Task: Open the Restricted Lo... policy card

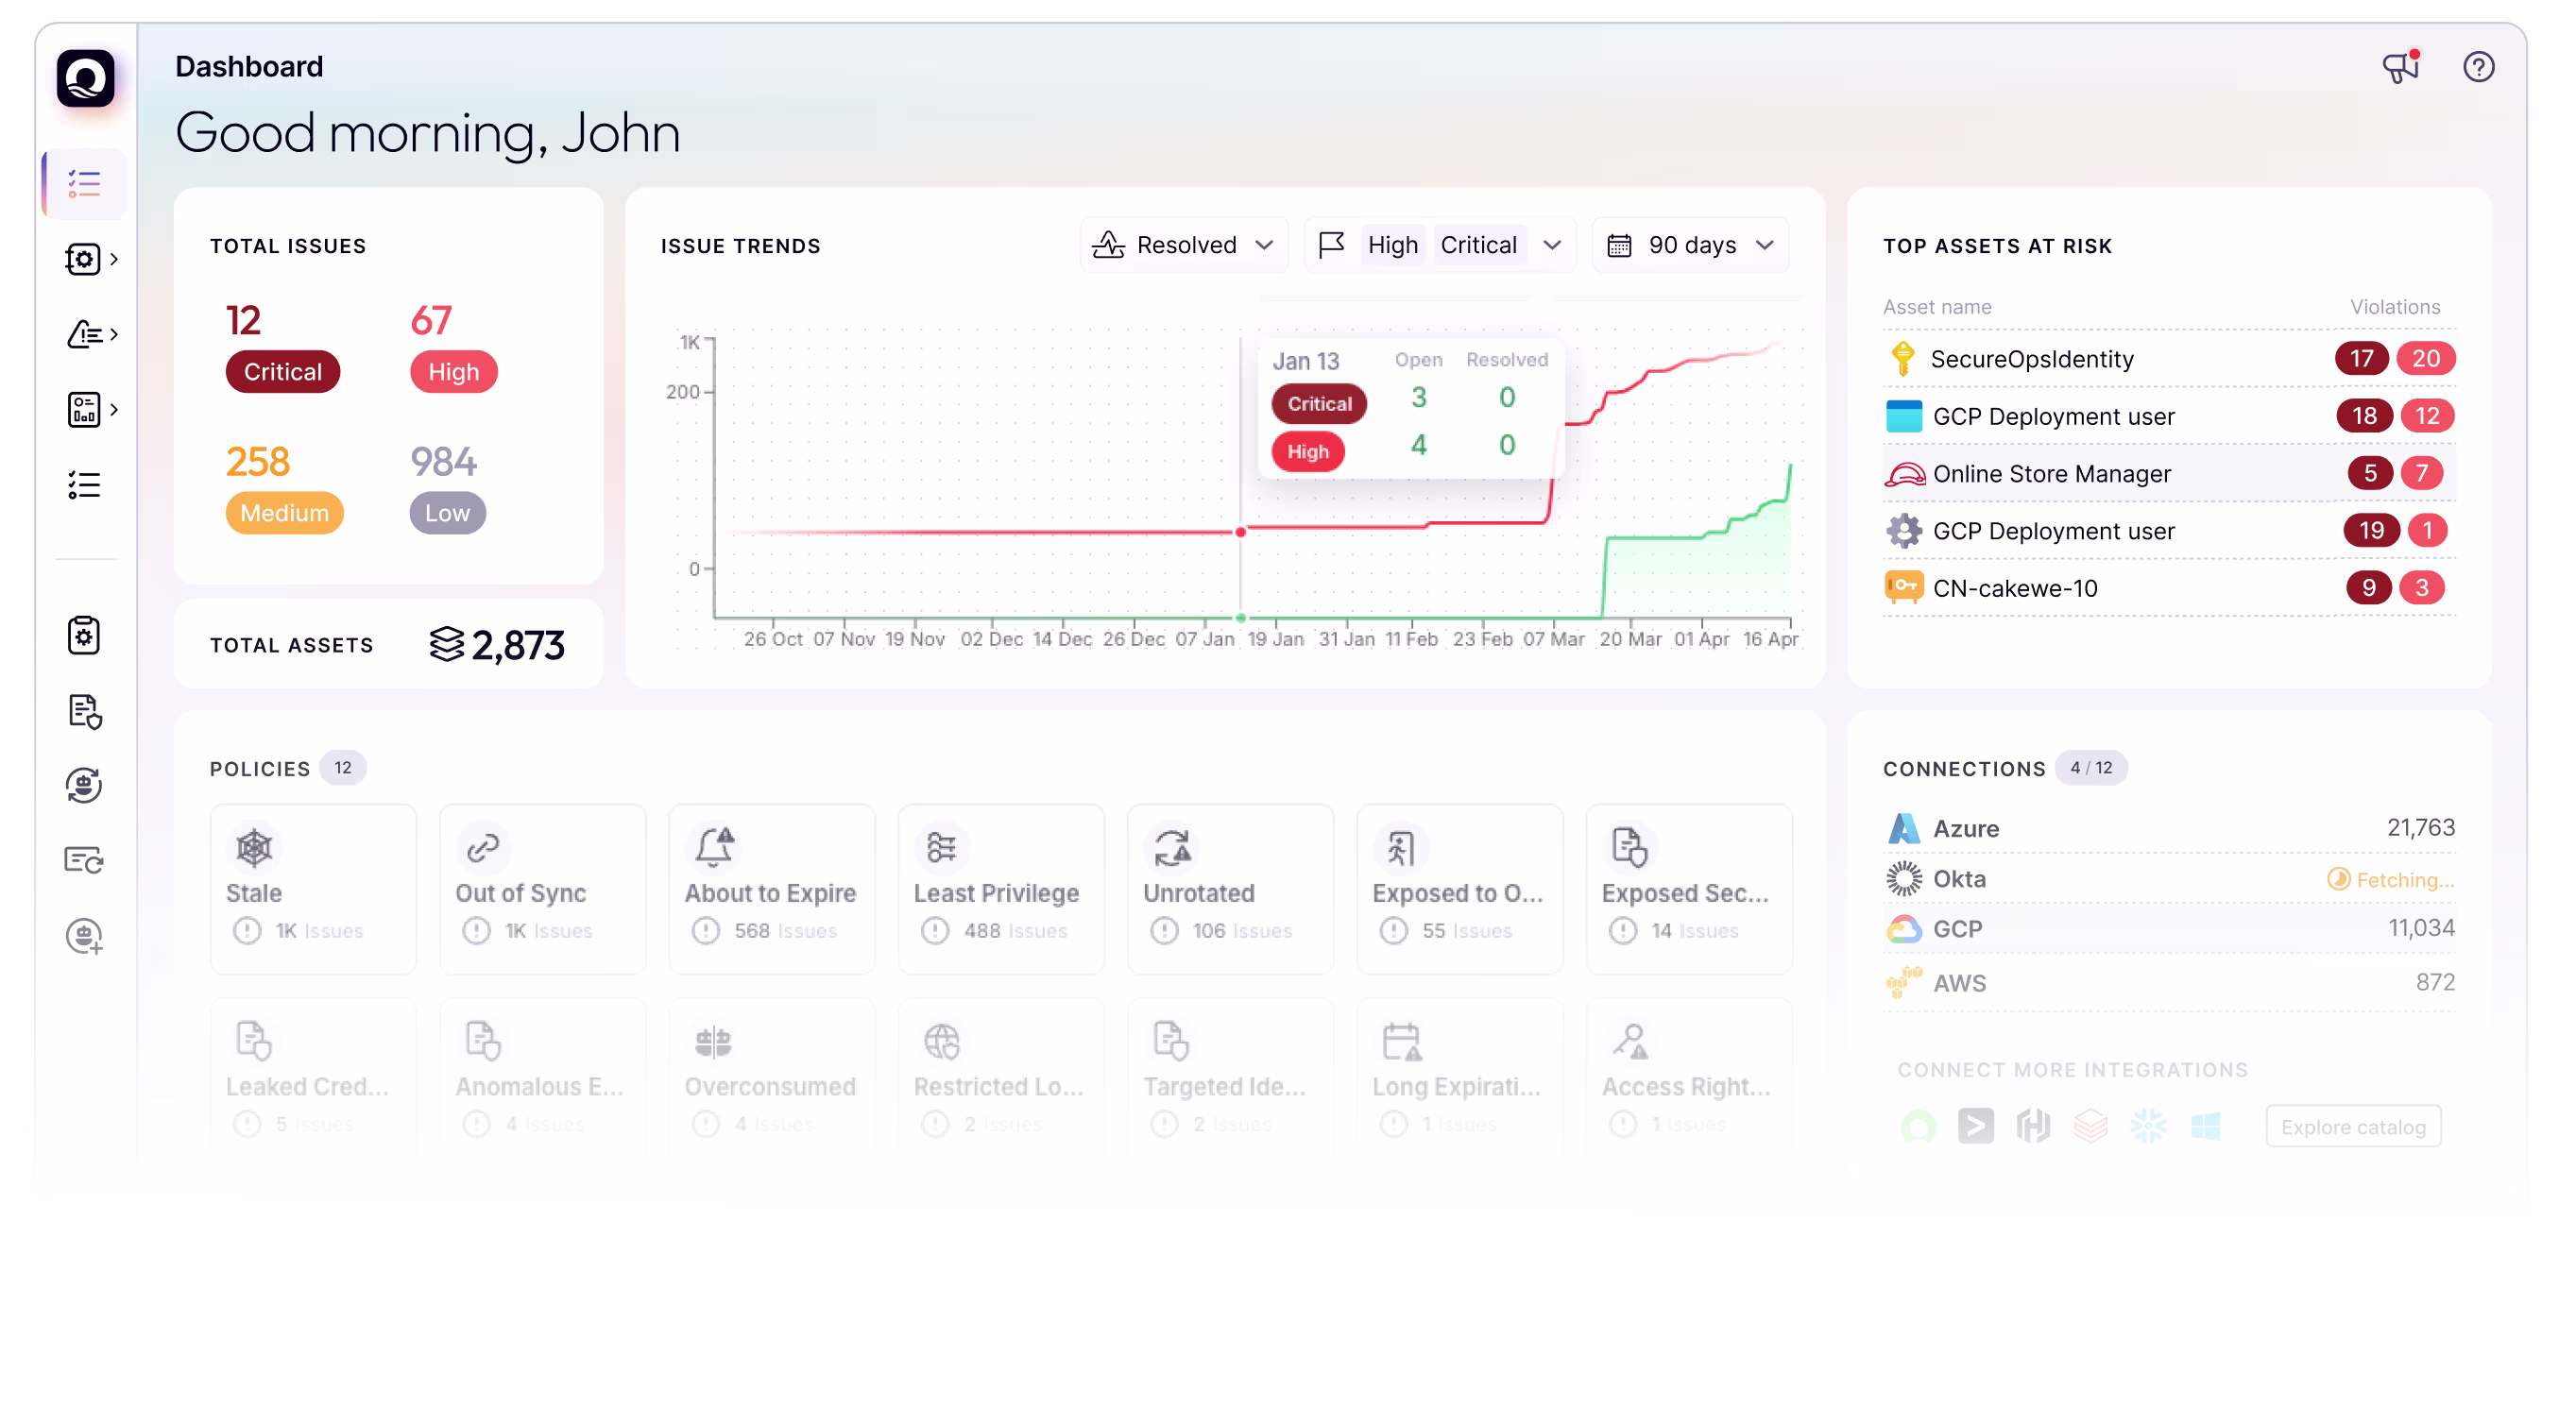Action: coord(1001,1078)
